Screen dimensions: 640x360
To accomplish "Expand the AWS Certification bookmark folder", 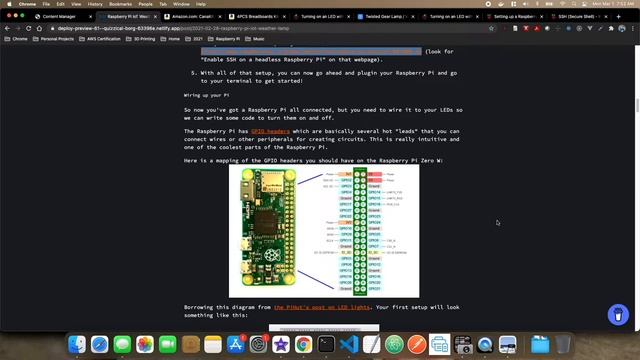I will [100, 39].
